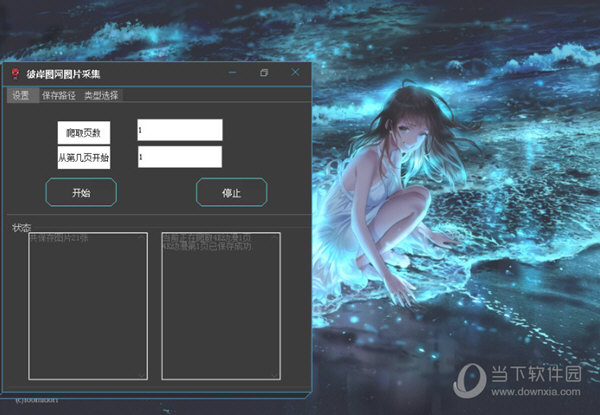Click the 当前正在爬取 log line
Image resolution: width=600 pixels, height=415 pixels.
click(x=207, y=238)
